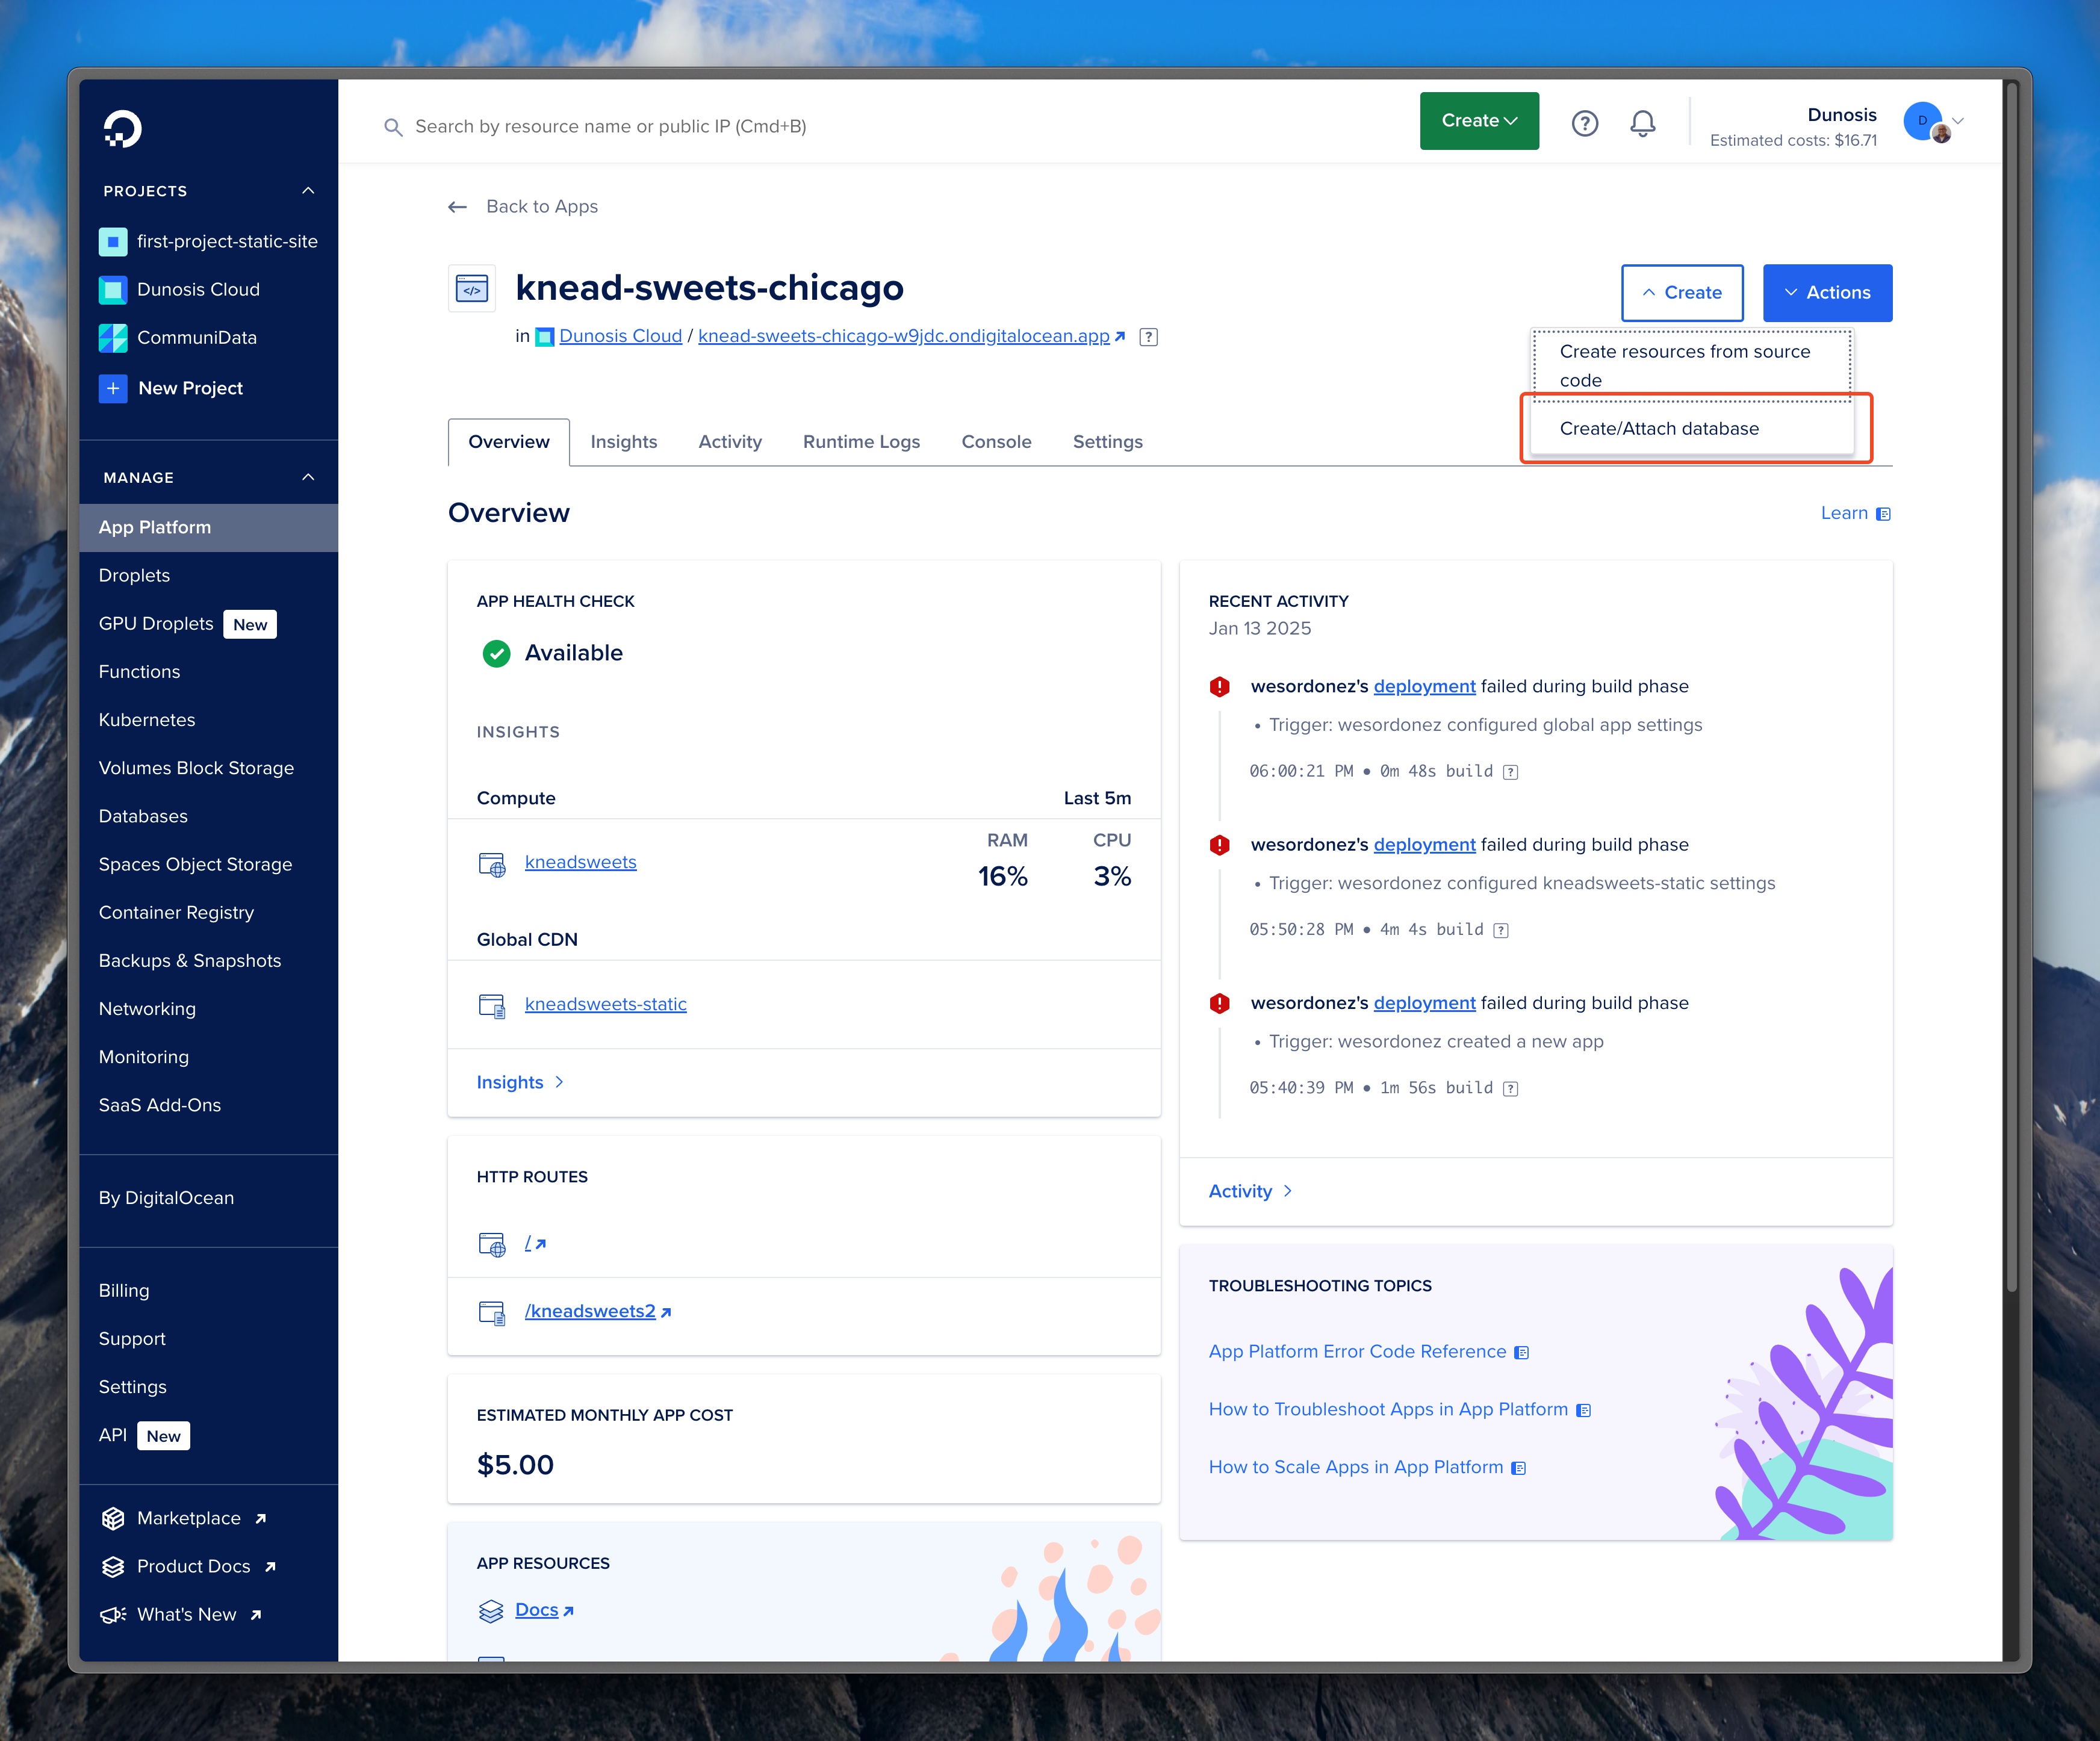This screenshot has height=1741, width=2100.
Task: Select Create/Attach database menu option
Action: click(x=1658, y=429)
